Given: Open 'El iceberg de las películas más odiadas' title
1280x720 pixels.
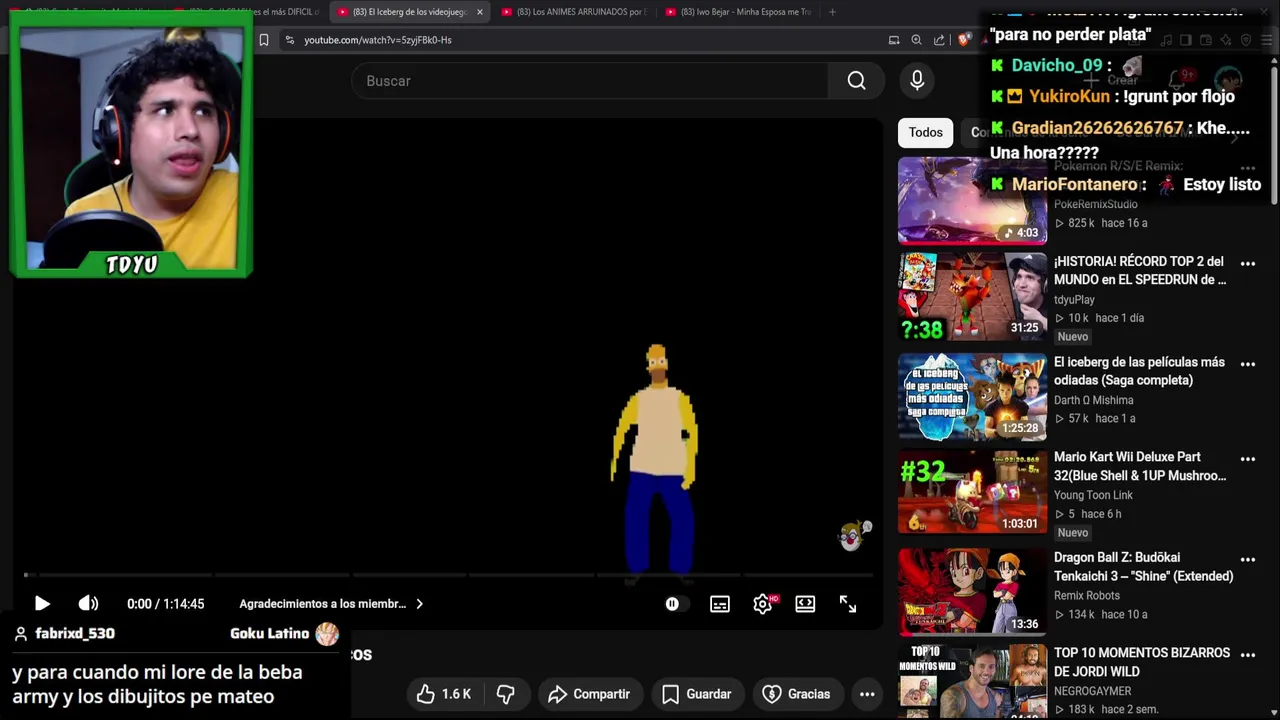Looking at the screenshot, I should (1139, 371).
